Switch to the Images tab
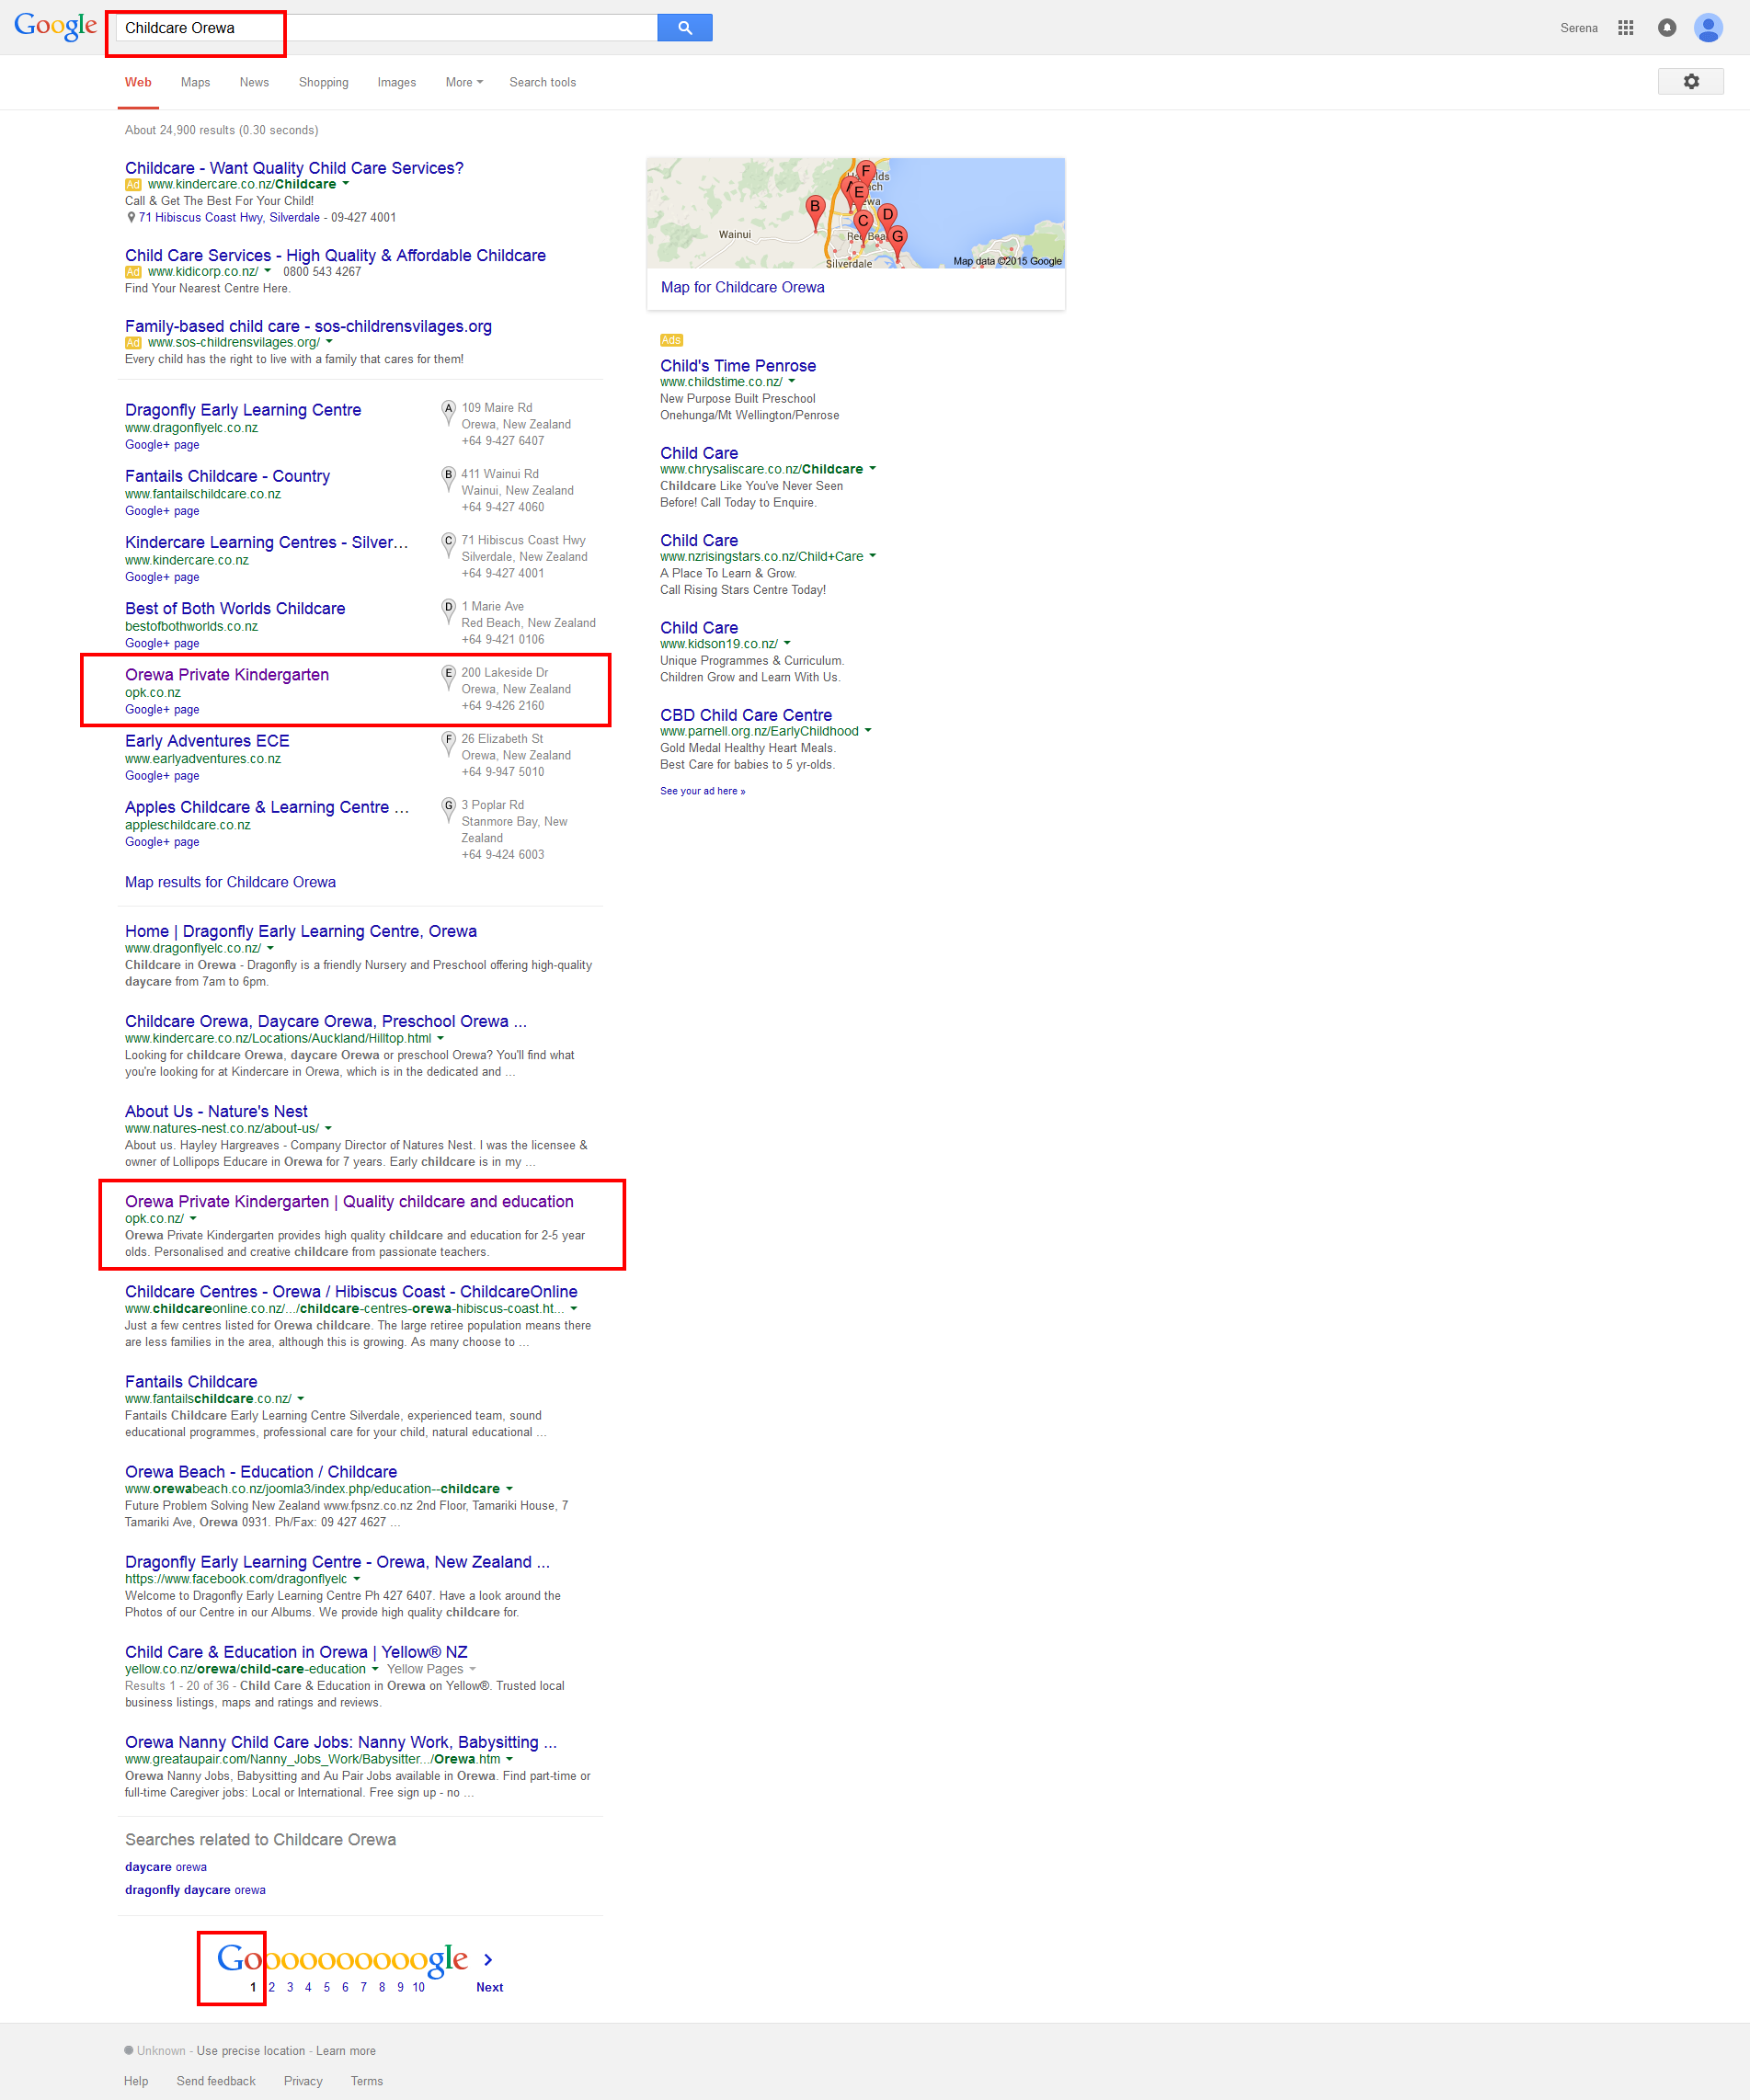1750x2100 pixels. pos(396,83)
